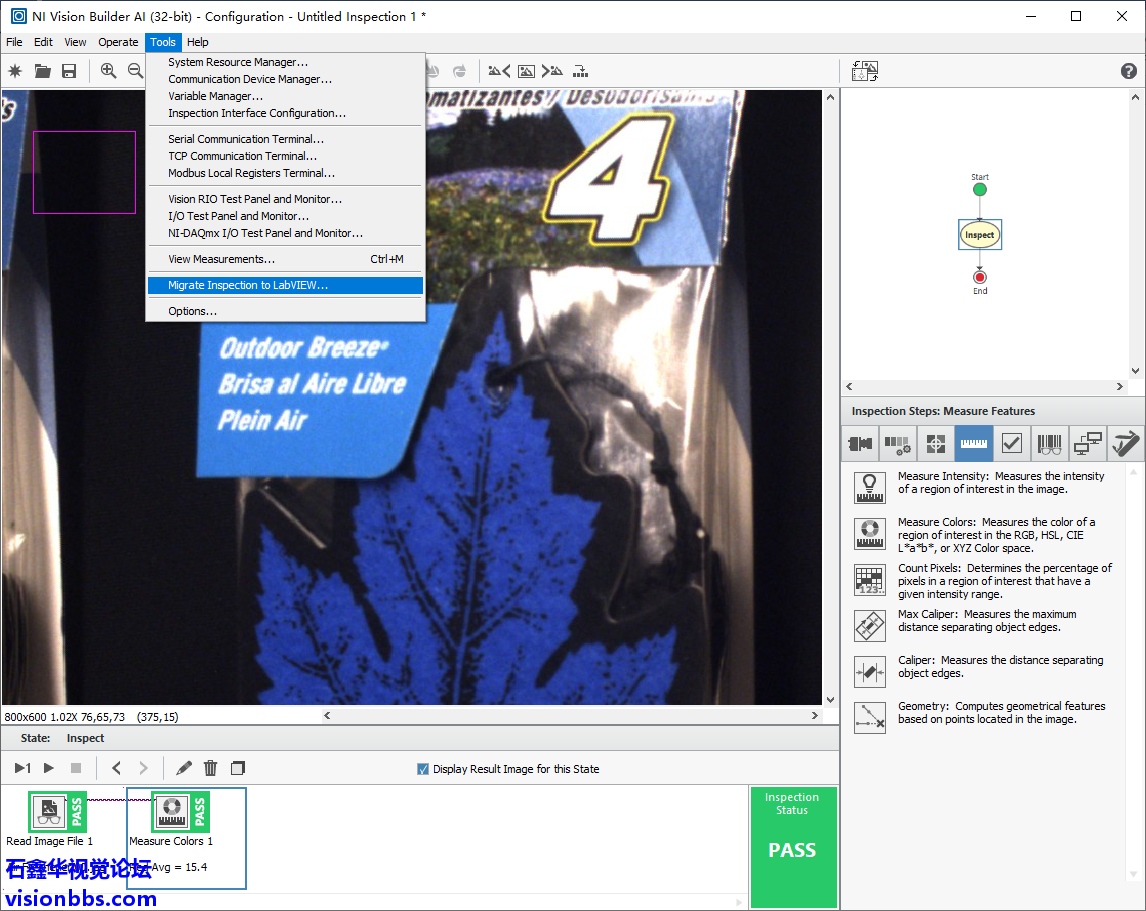Screen dimensions: 1146x911
Task: Close the open Tools menu
Action: (163, 42)
